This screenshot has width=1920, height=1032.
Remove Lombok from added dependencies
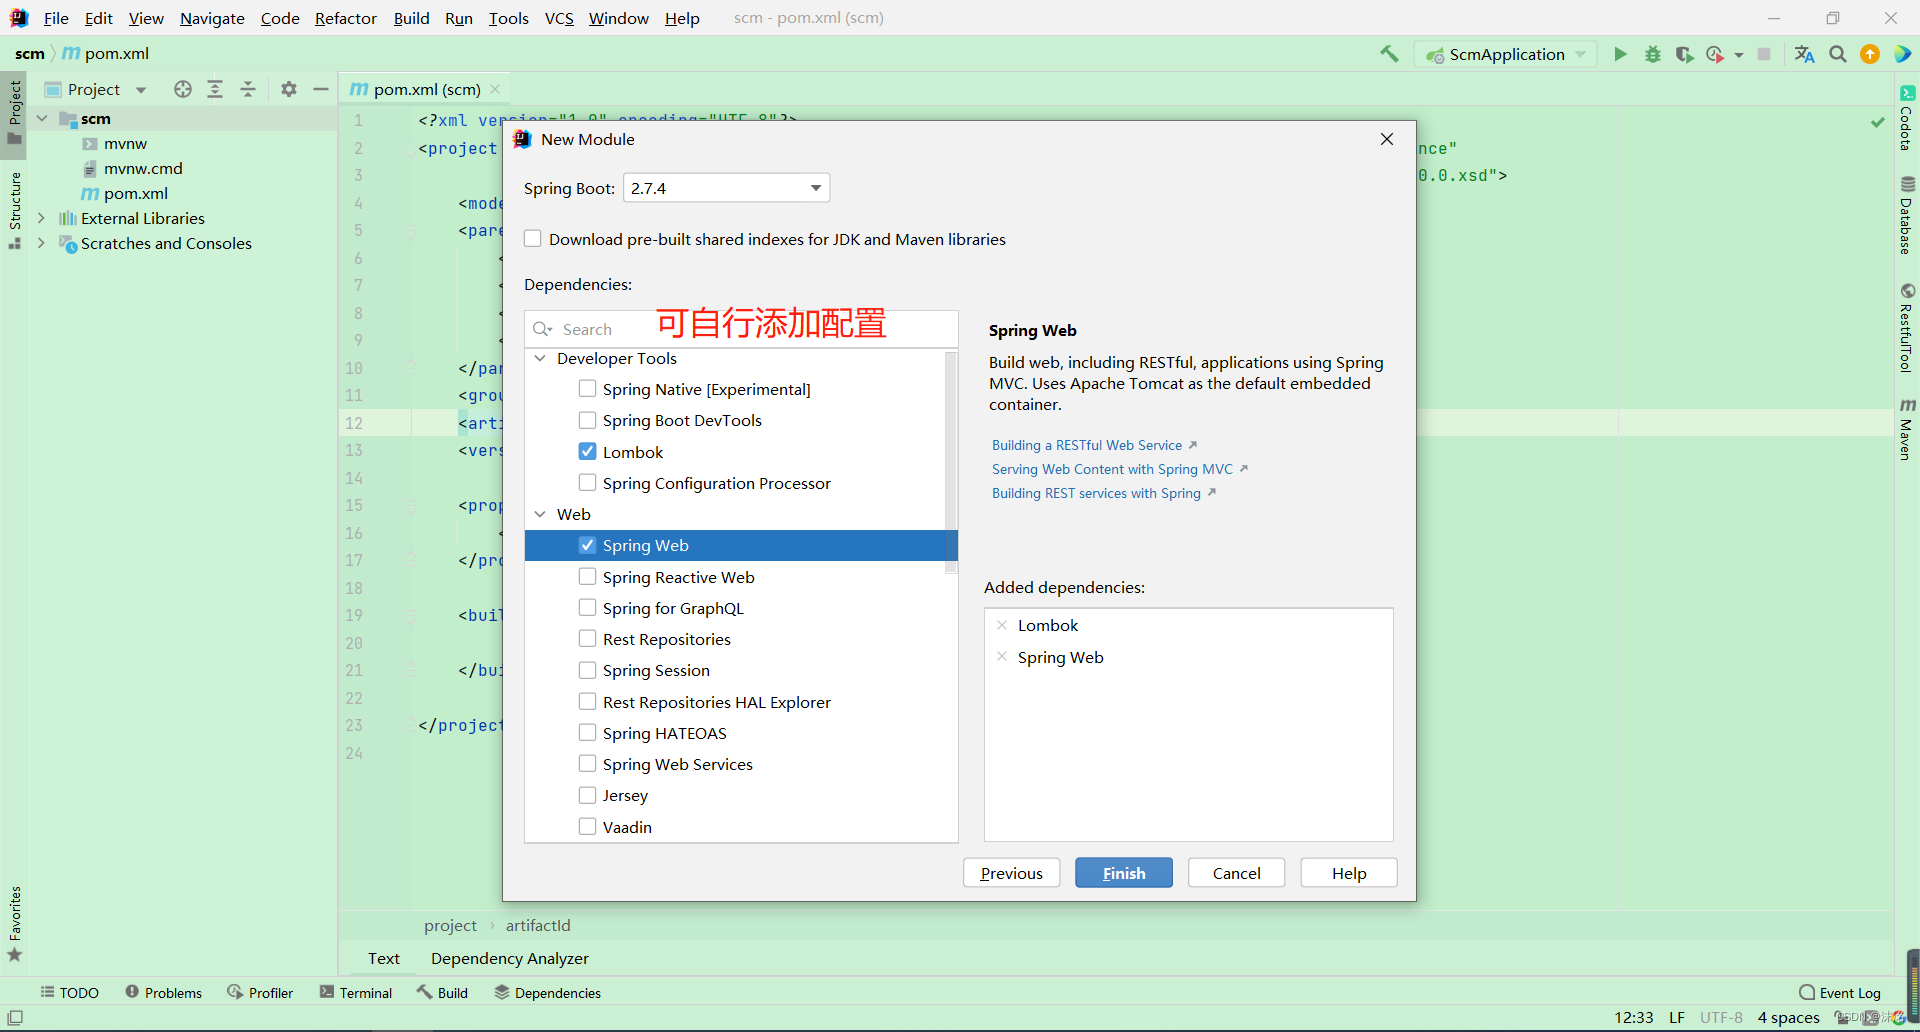[1002, 625]
